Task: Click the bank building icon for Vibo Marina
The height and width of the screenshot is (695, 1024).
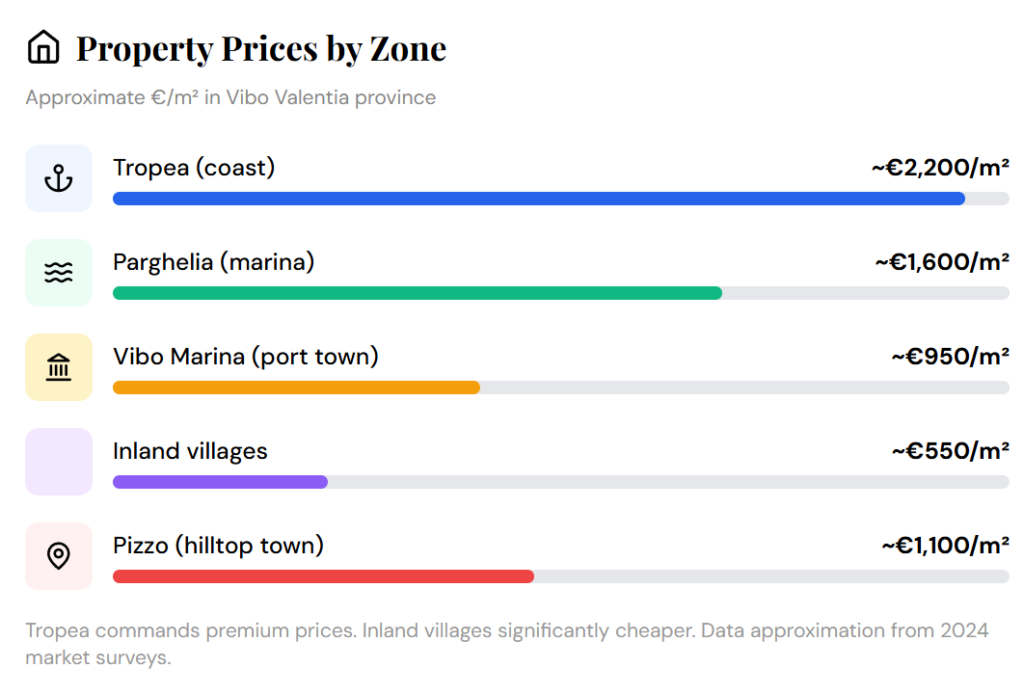Action: (x=59, y=367)
